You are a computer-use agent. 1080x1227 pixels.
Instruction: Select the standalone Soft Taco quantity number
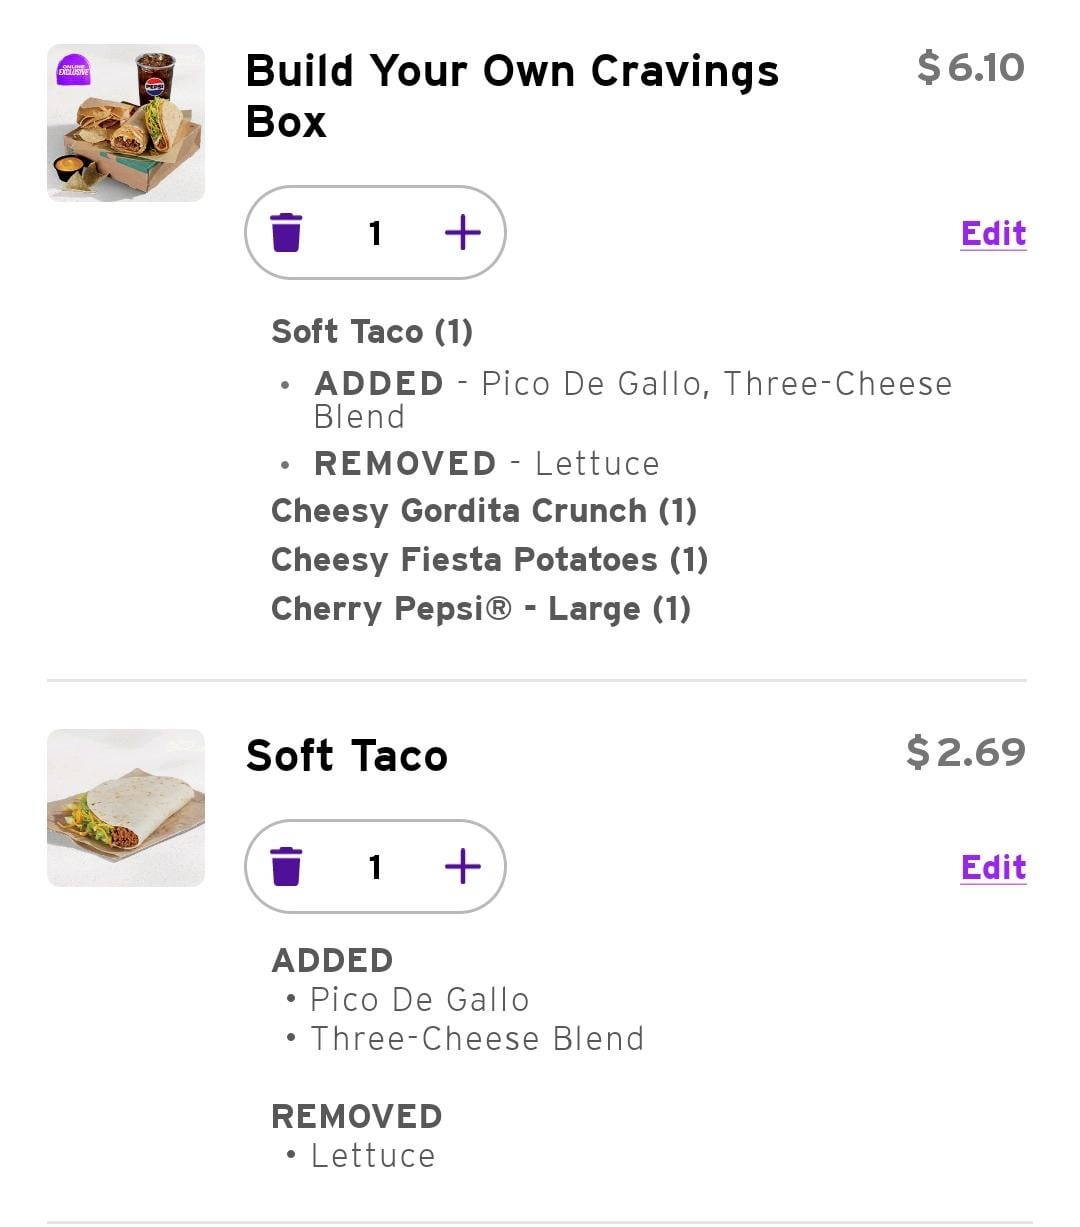(x=375, y=866)
